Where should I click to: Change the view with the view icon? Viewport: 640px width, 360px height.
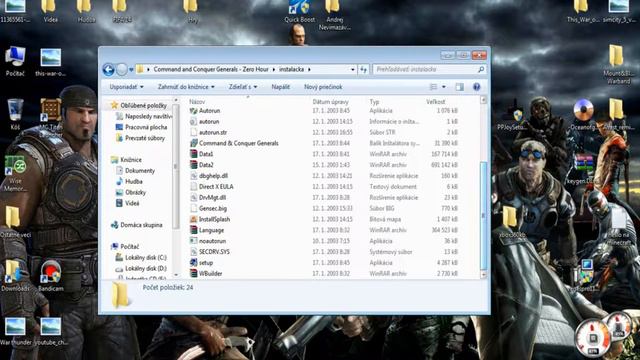coord(433,87)
